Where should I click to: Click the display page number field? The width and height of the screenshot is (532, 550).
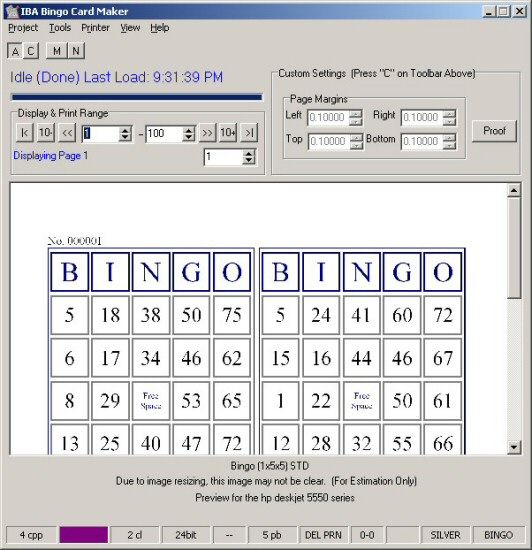pos(223,156)
